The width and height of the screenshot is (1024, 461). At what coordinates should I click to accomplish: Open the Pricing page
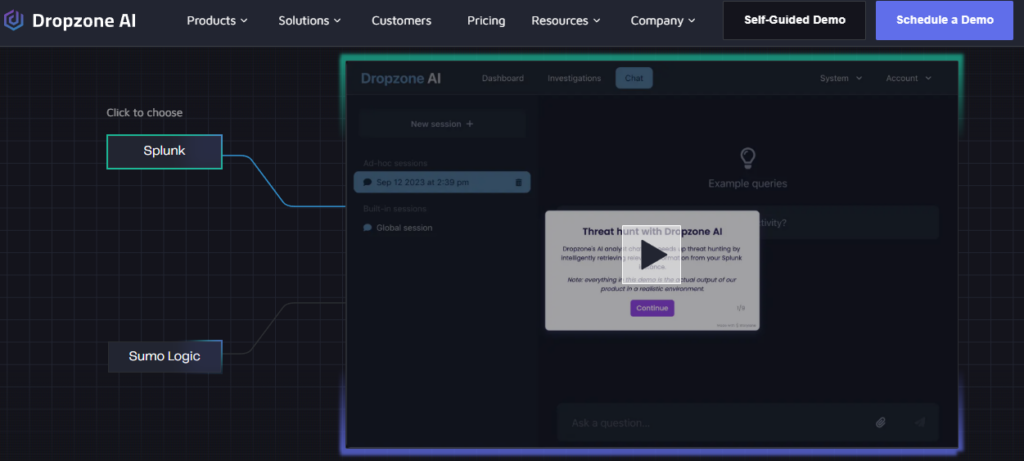click(486, 21)
